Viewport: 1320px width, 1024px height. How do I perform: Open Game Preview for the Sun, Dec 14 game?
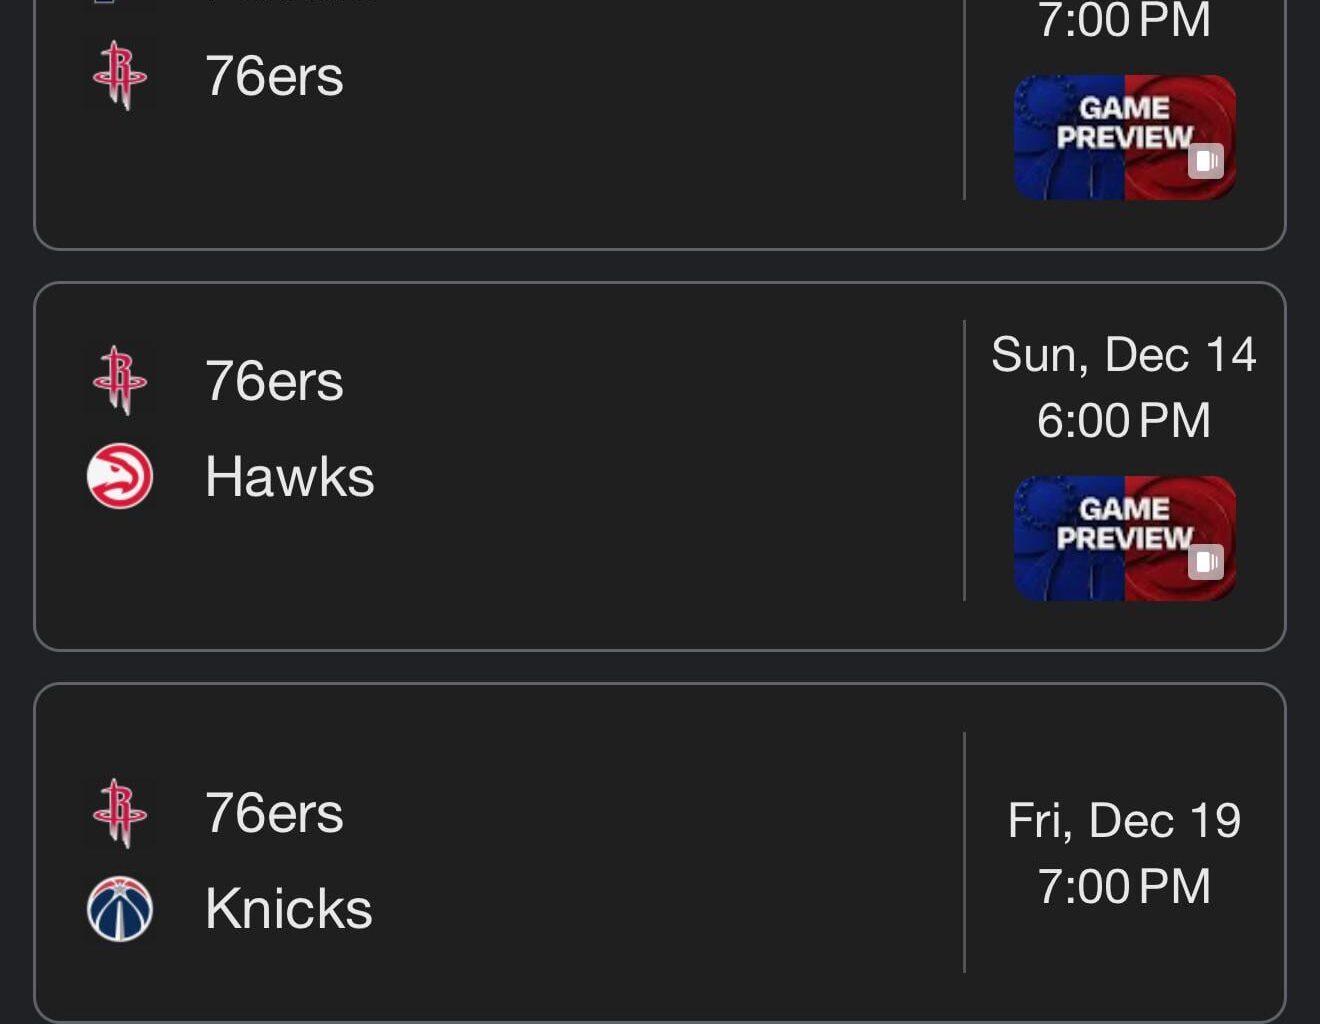pos(1124,538)
